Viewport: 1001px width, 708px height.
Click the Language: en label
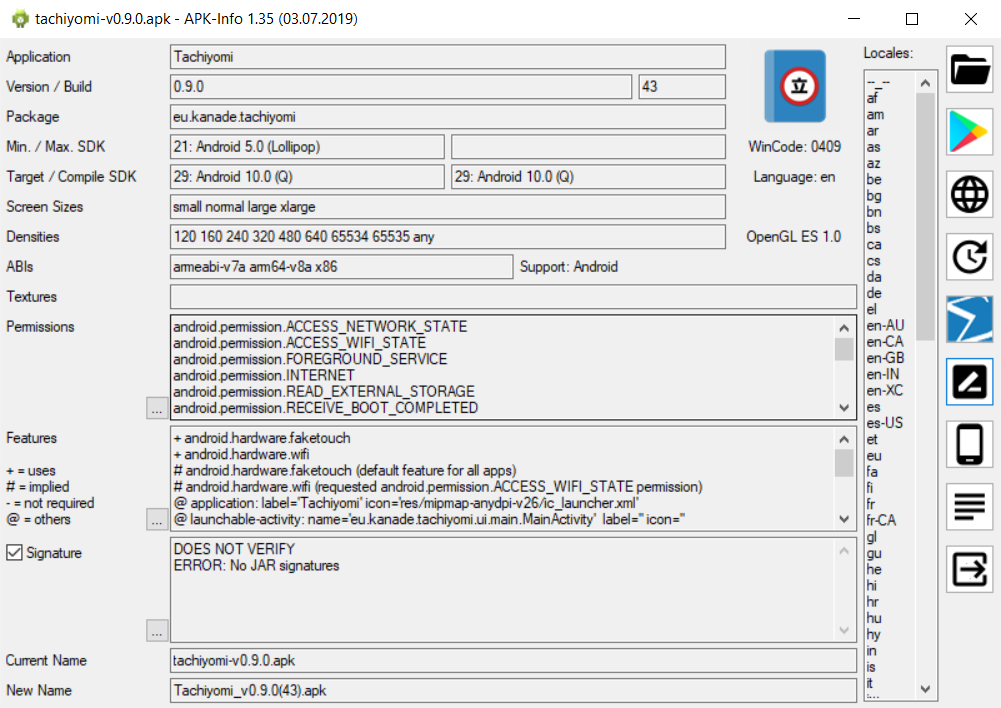pyautogui.click(x=794, y=177)
